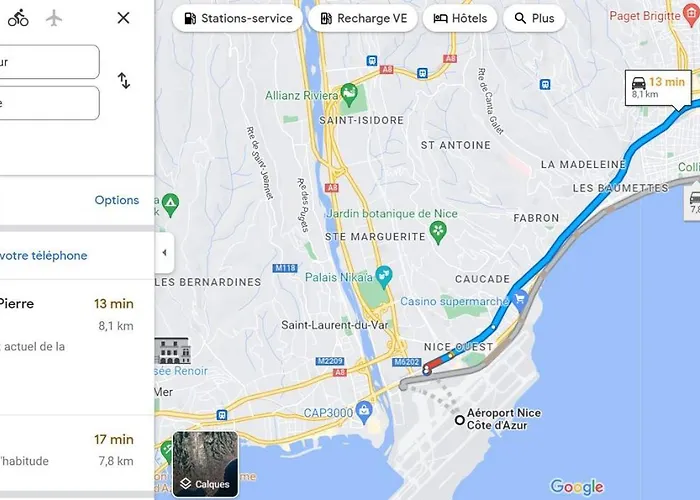Collapse the side panel with the arrow tab
Screen dimensions: 700x500
164,253
